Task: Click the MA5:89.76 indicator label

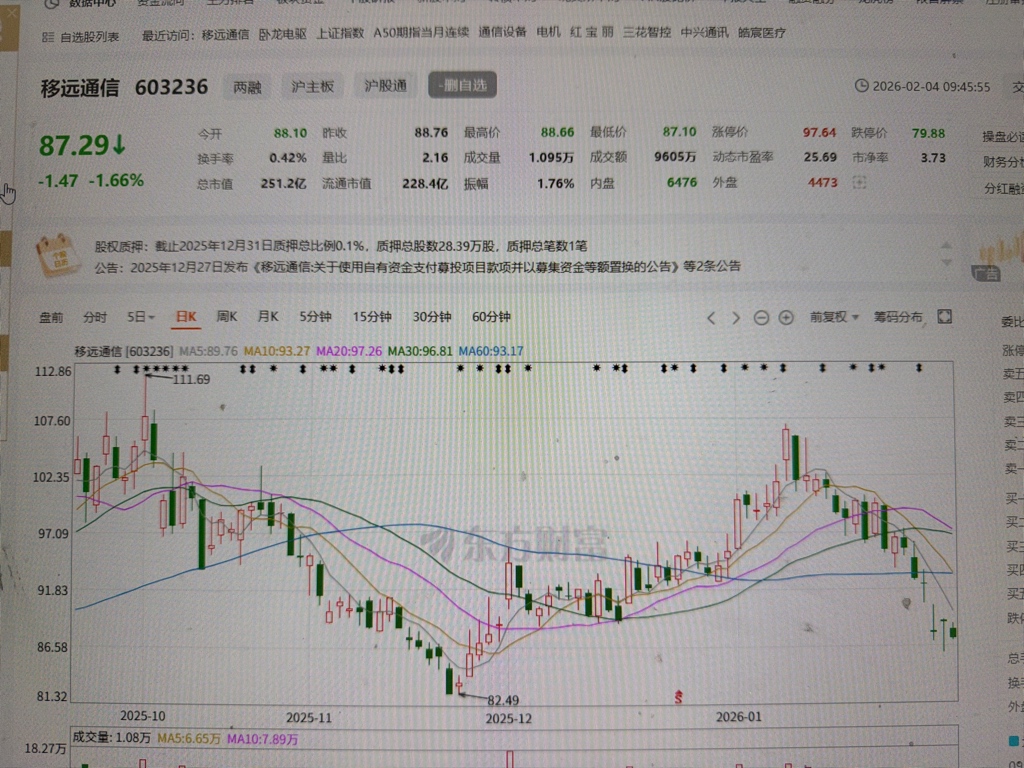Action: coord(208,351)
